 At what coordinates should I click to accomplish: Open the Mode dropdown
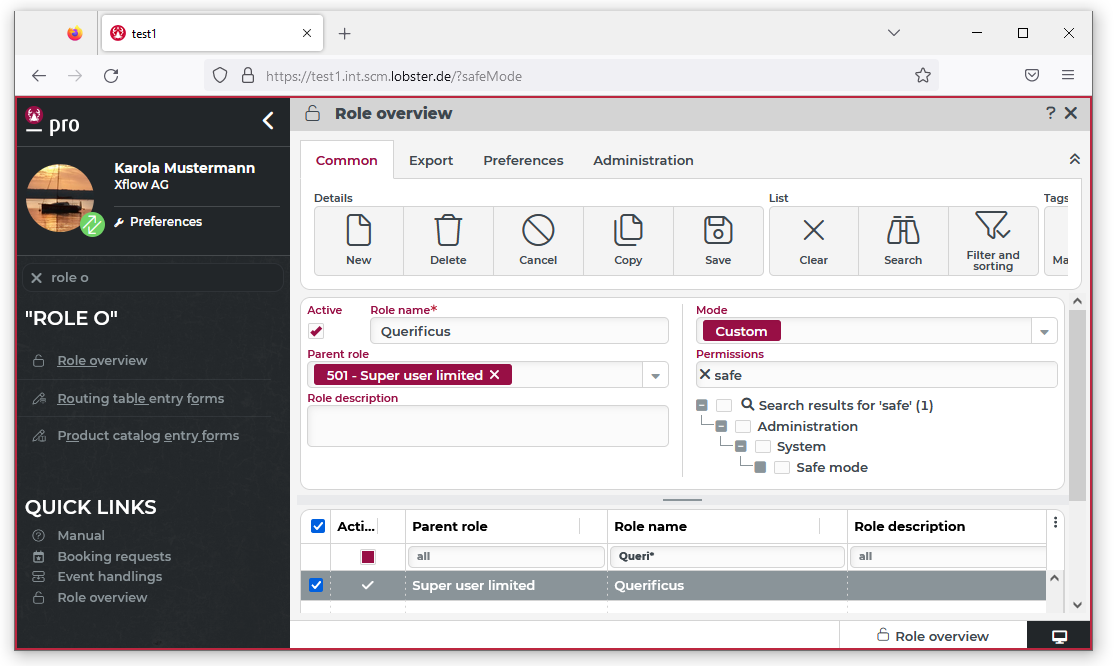coord(1044,331)
